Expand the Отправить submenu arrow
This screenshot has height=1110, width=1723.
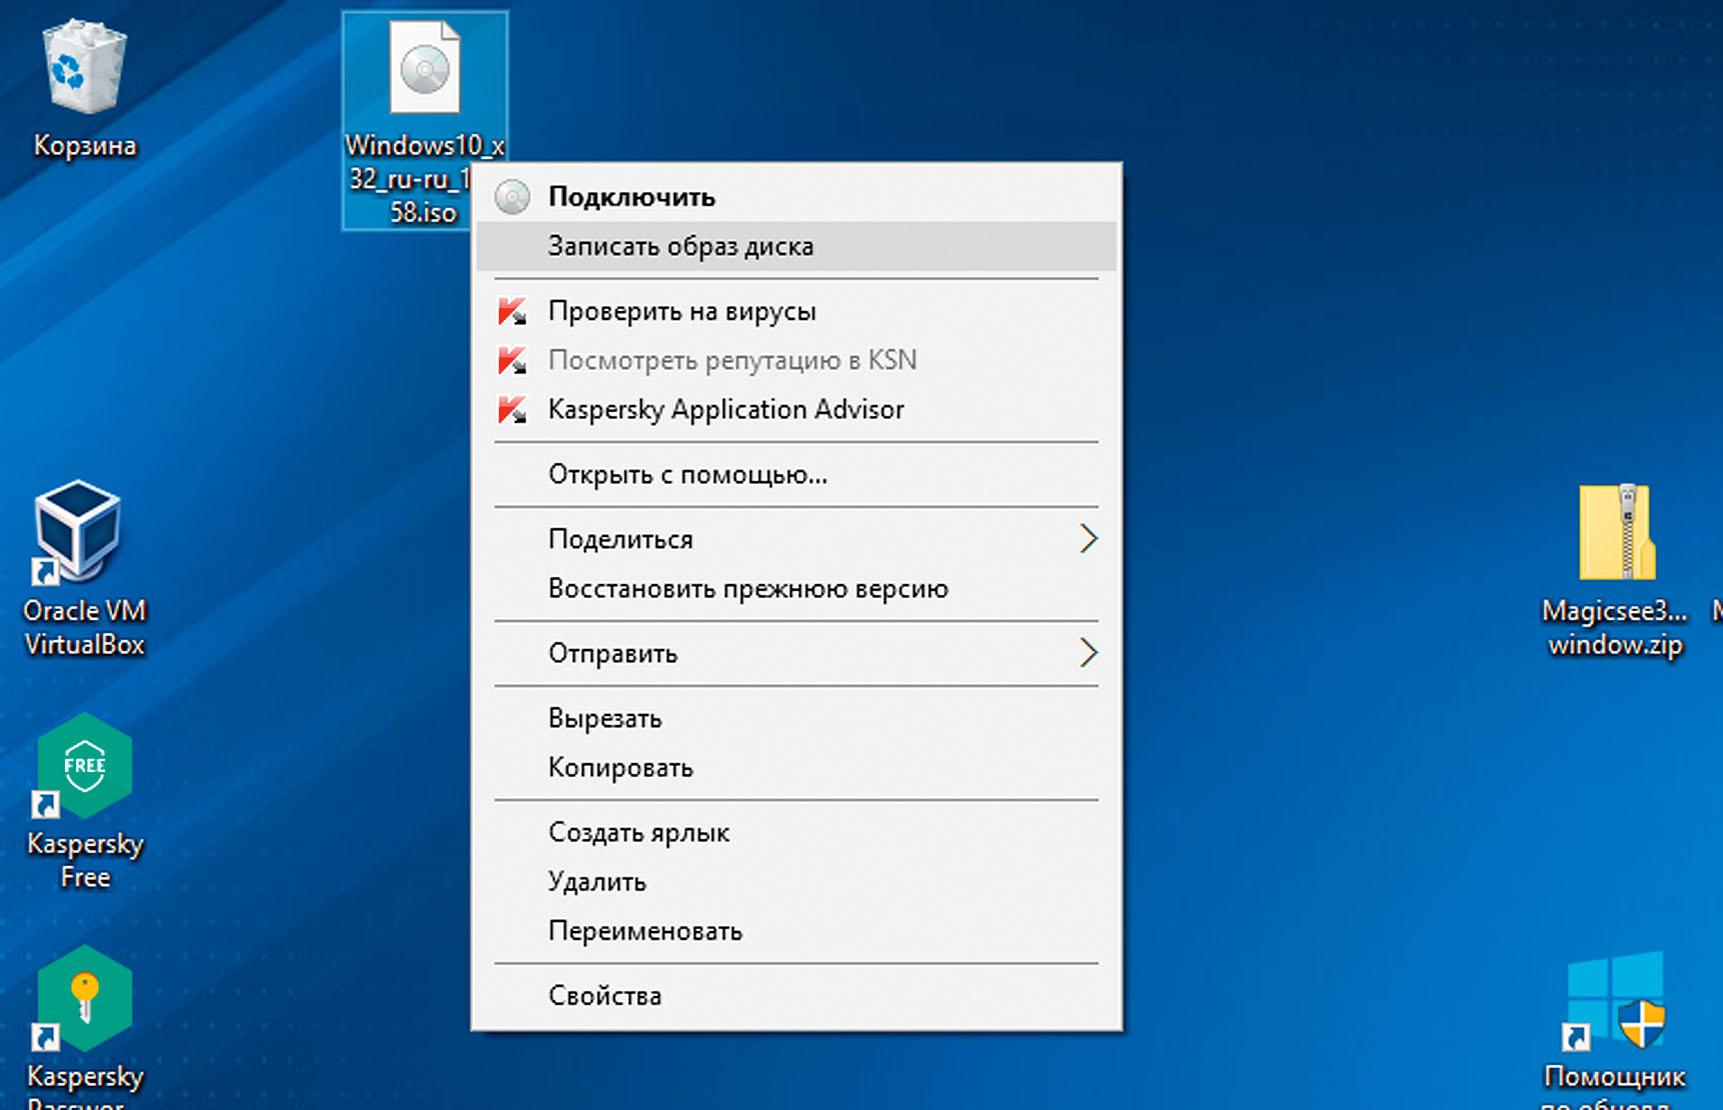(1088, 653)
